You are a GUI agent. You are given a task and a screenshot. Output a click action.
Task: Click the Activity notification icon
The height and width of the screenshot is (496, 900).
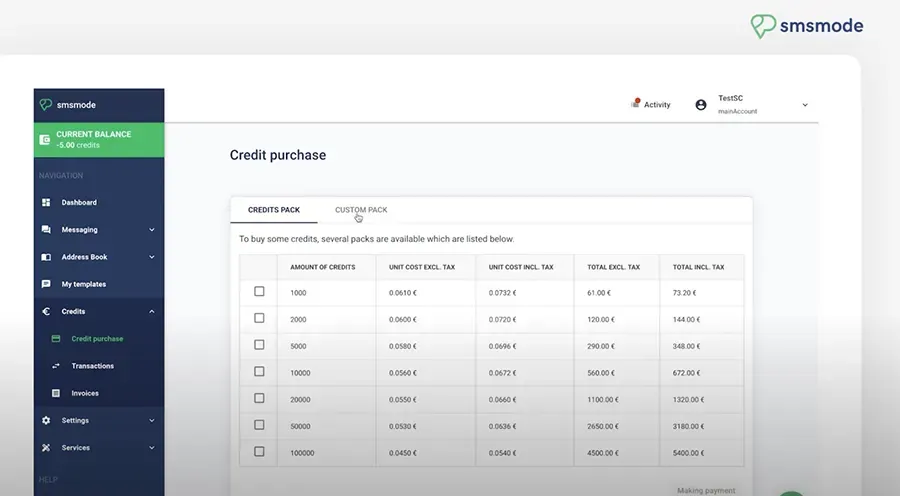point(635,103)
